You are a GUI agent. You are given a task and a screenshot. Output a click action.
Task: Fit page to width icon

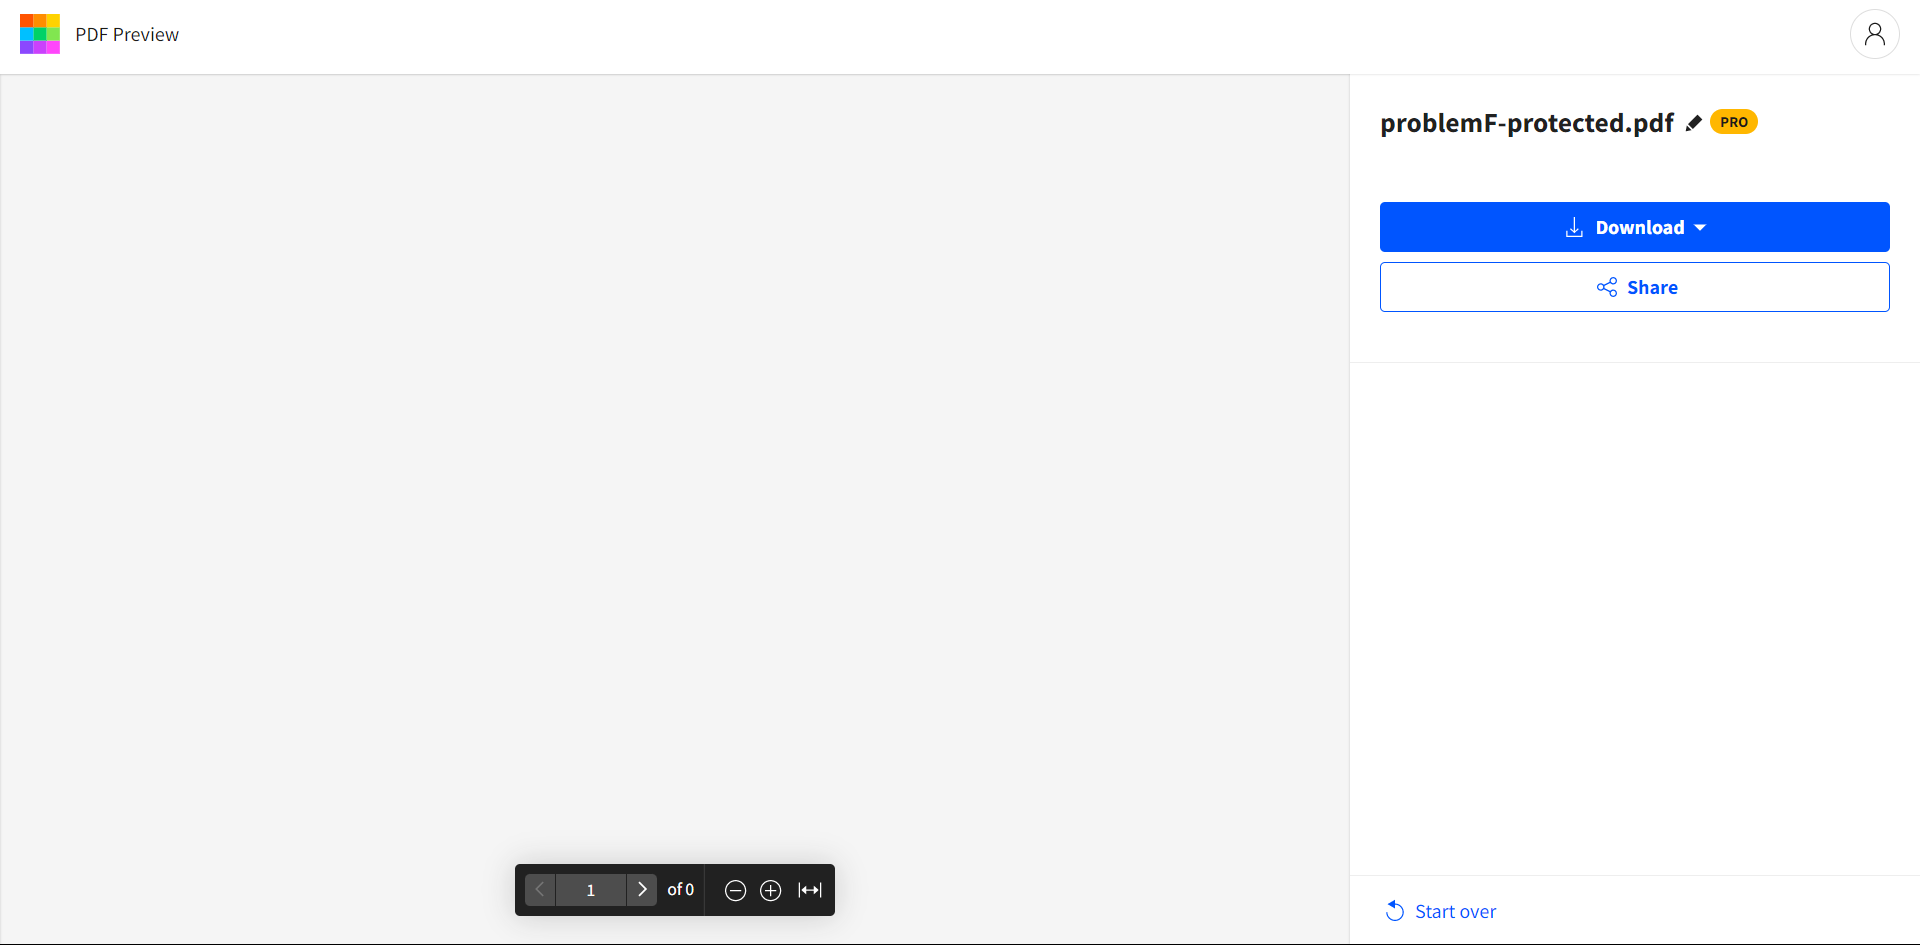810,890
